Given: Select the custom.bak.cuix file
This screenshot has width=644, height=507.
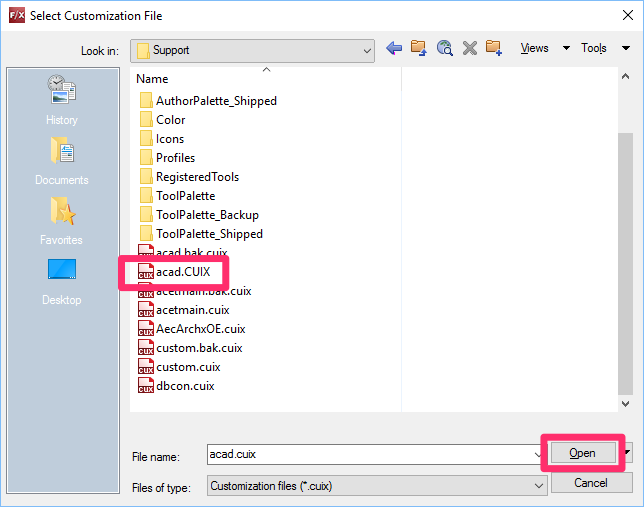Looking at the screenshot, I should tap(190, 348).
